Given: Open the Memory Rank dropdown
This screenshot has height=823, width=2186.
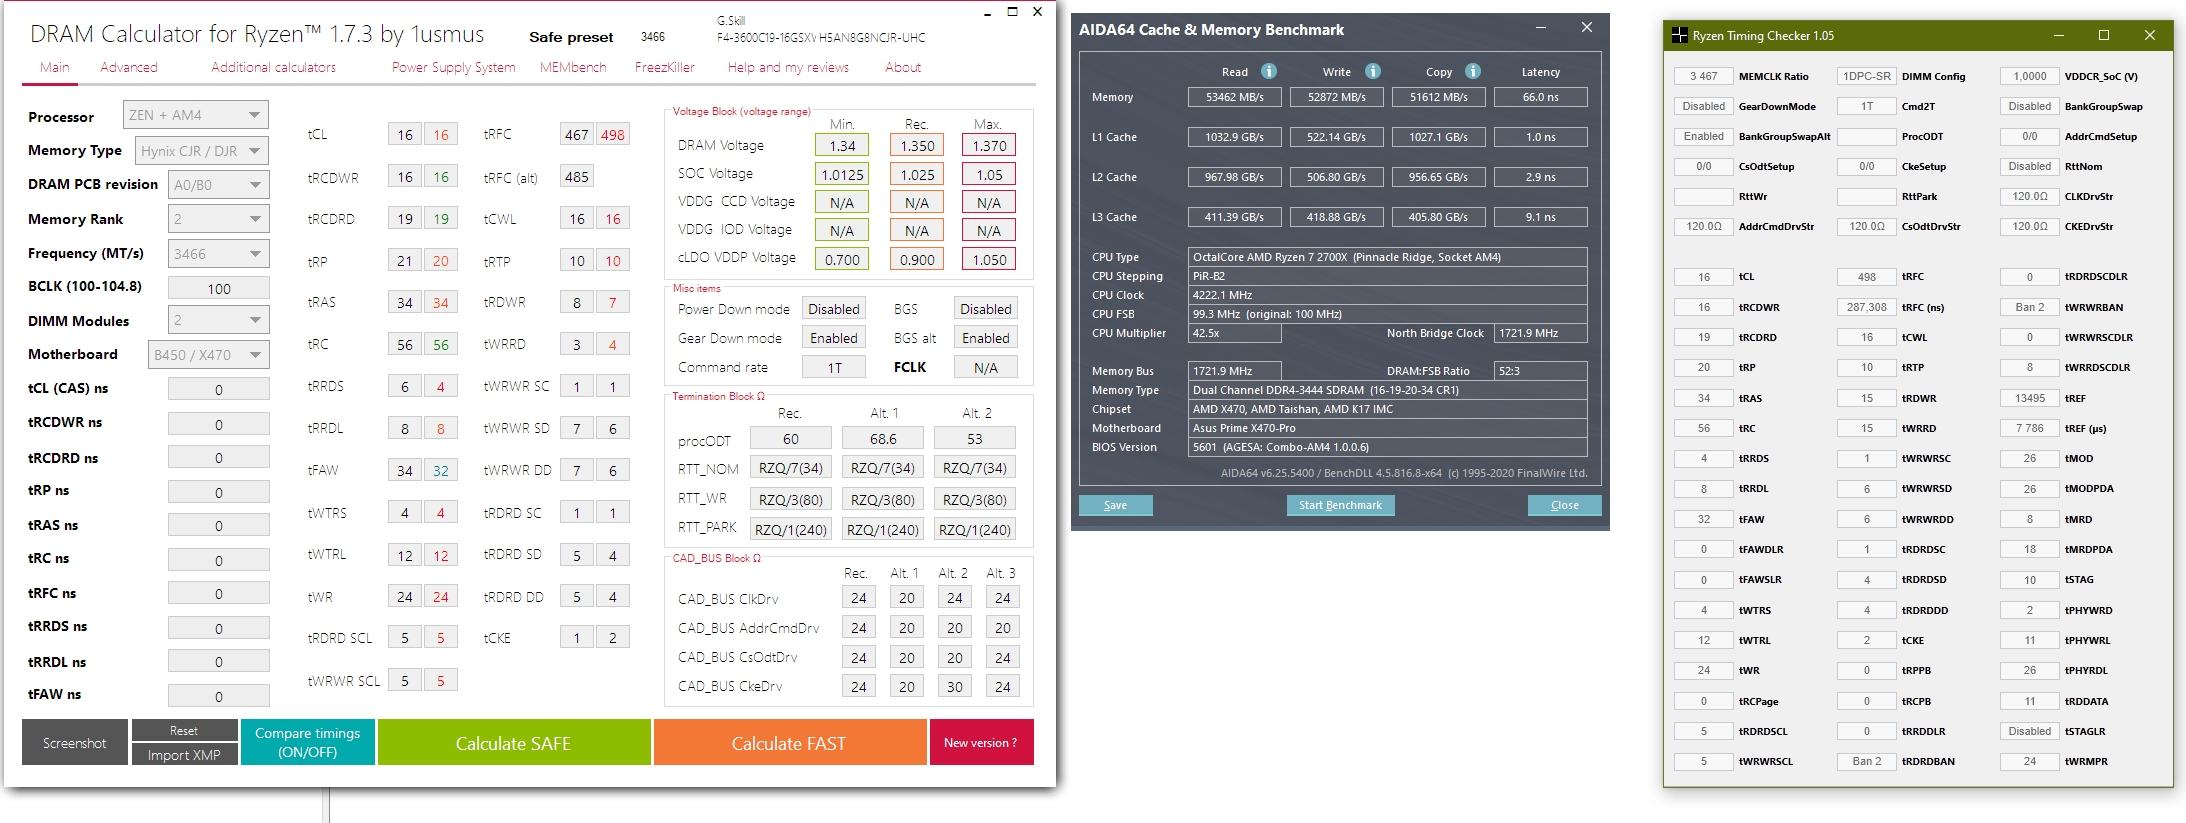Looking at the screenshot, I should point(218,219).
